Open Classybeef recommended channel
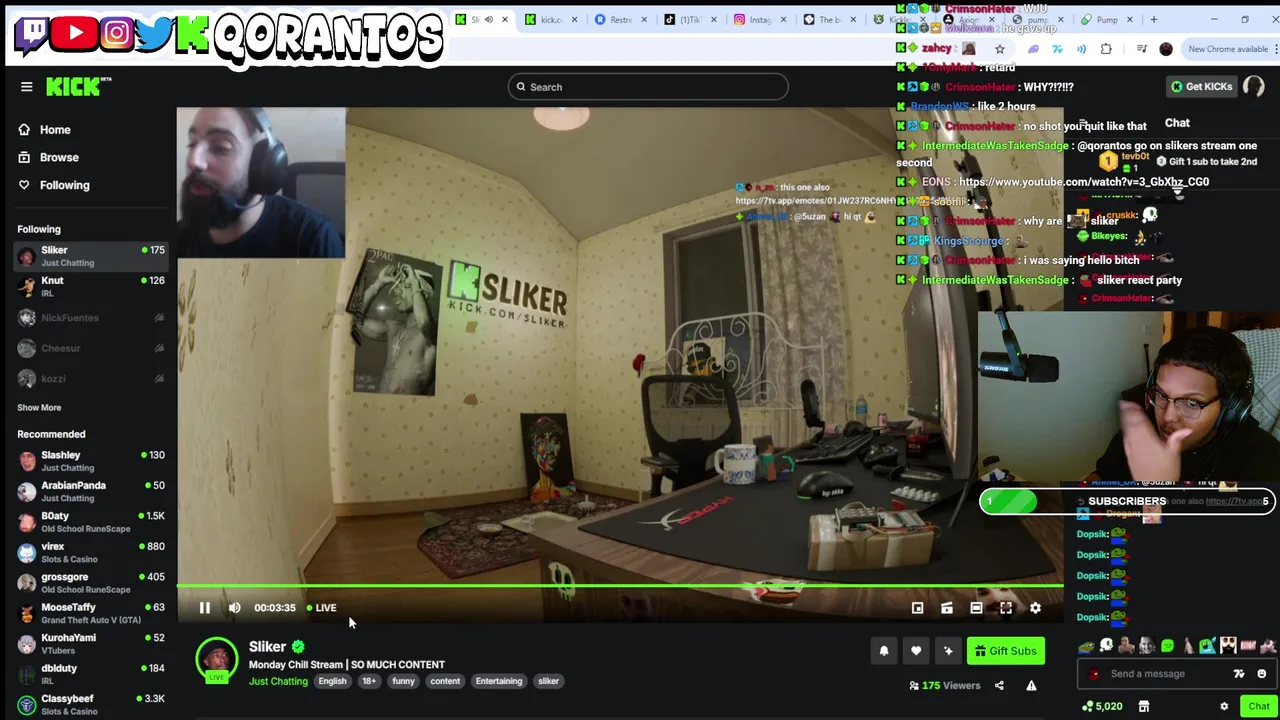The height and width of the screenshot is (720, 1280). pos(90,705)
